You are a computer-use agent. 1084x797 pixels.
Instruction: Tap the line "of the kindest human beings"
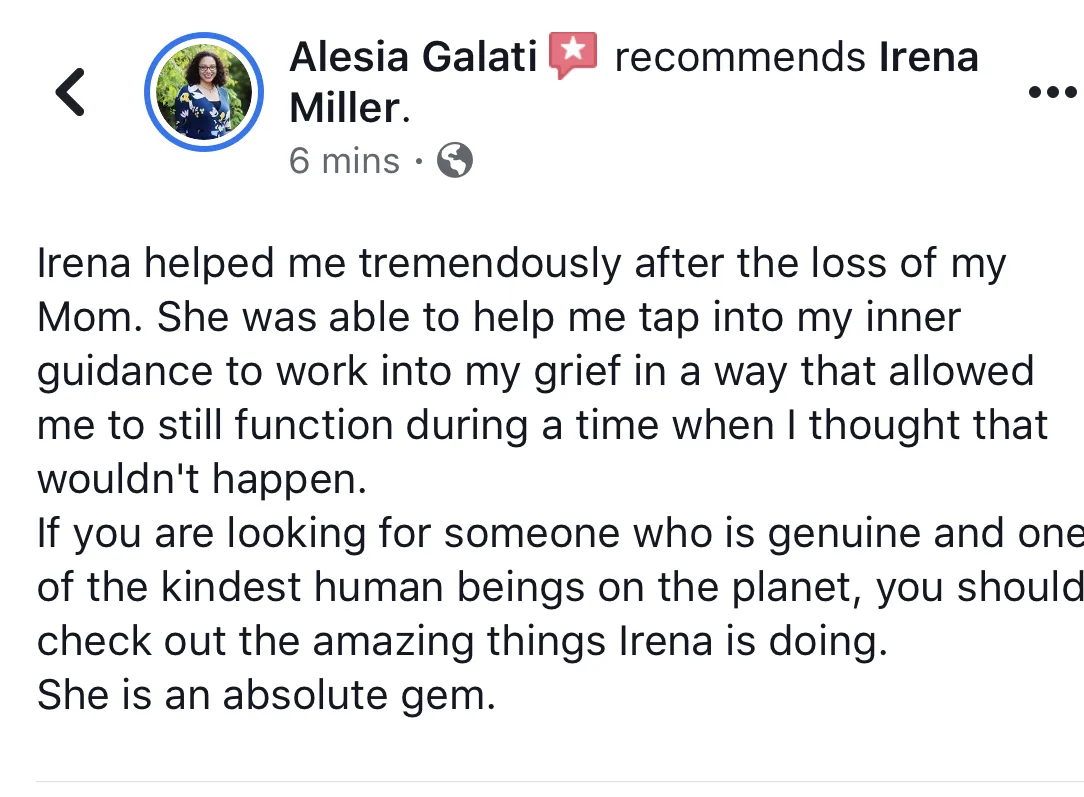(x=558, y=587)
